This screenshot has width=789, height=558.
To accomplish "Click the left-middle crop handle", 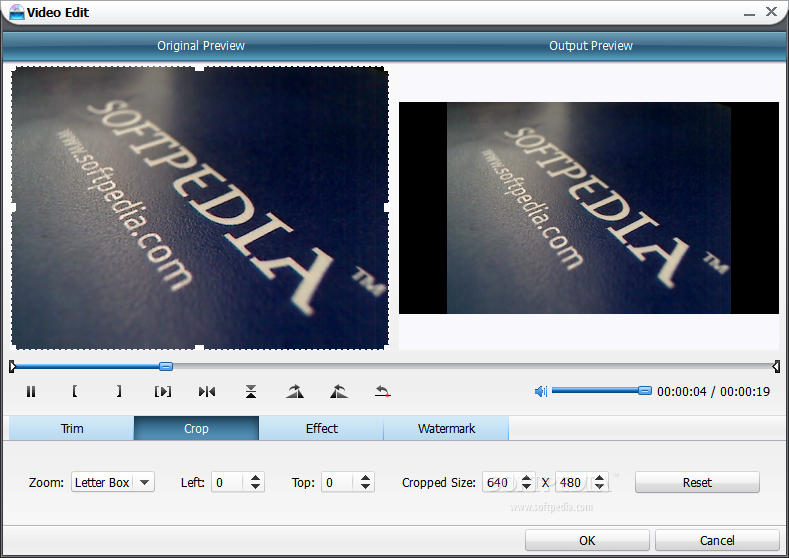I will (x=14, y=207).
